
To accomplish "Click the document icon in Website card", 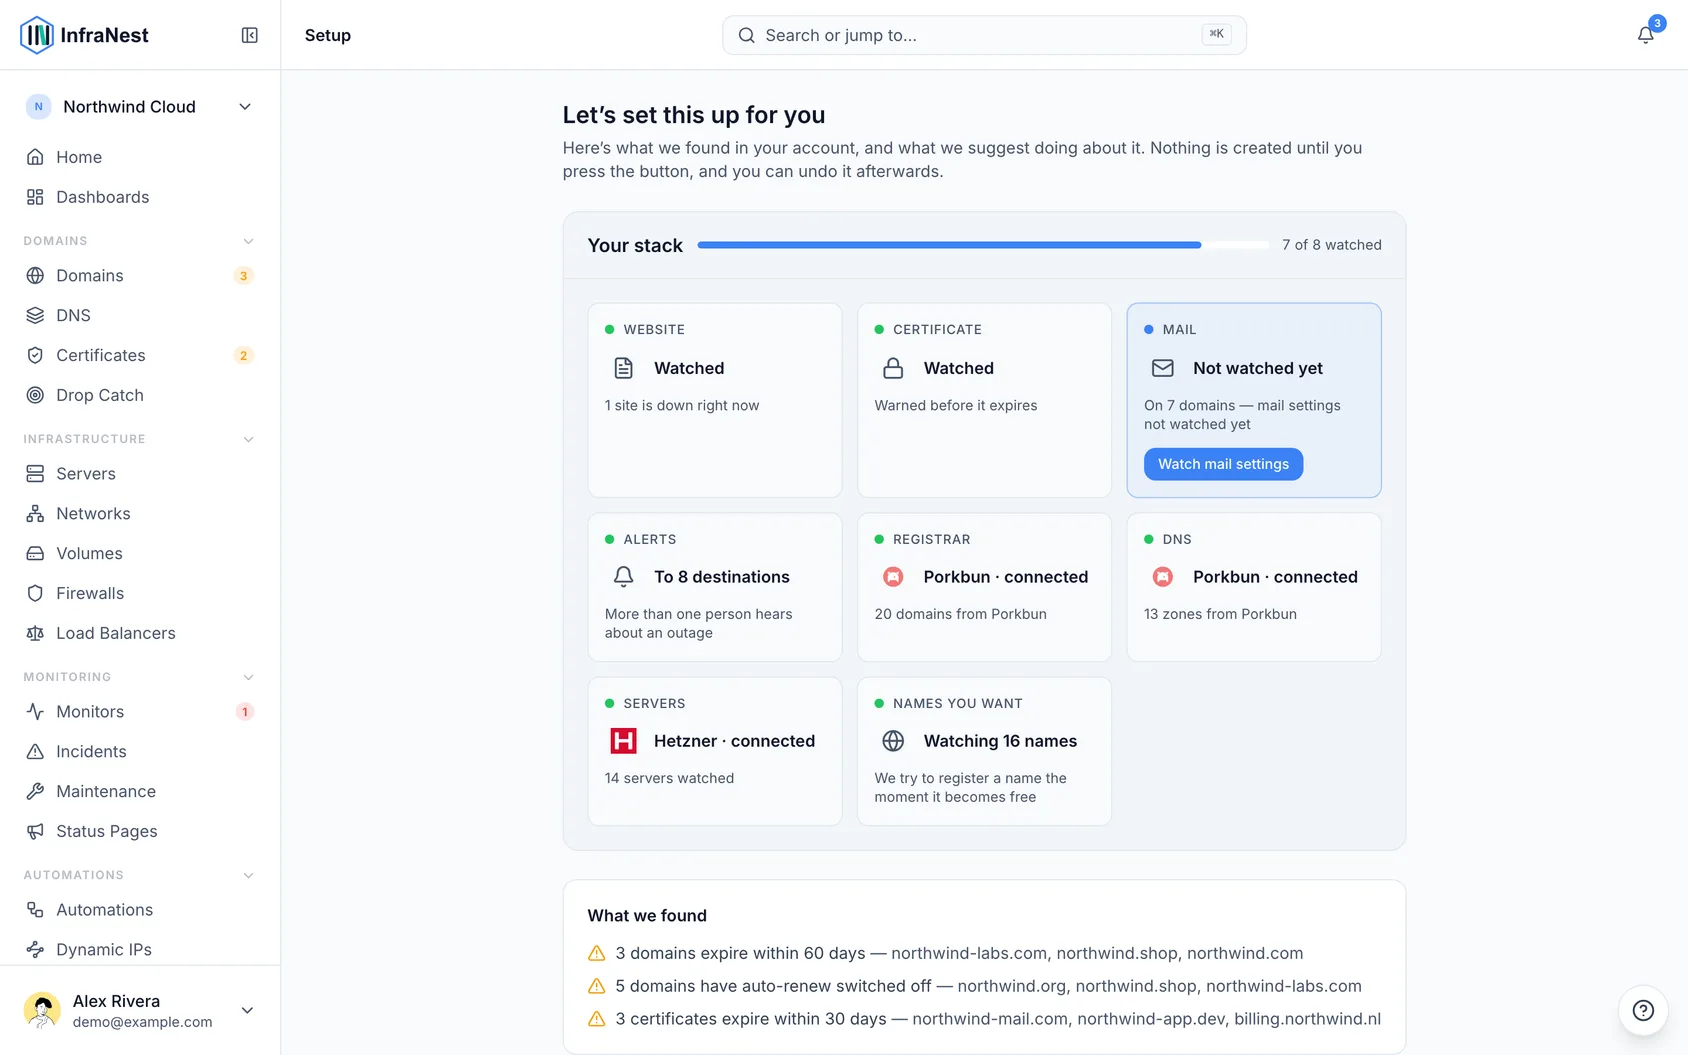I will click(x=623, y=368).
